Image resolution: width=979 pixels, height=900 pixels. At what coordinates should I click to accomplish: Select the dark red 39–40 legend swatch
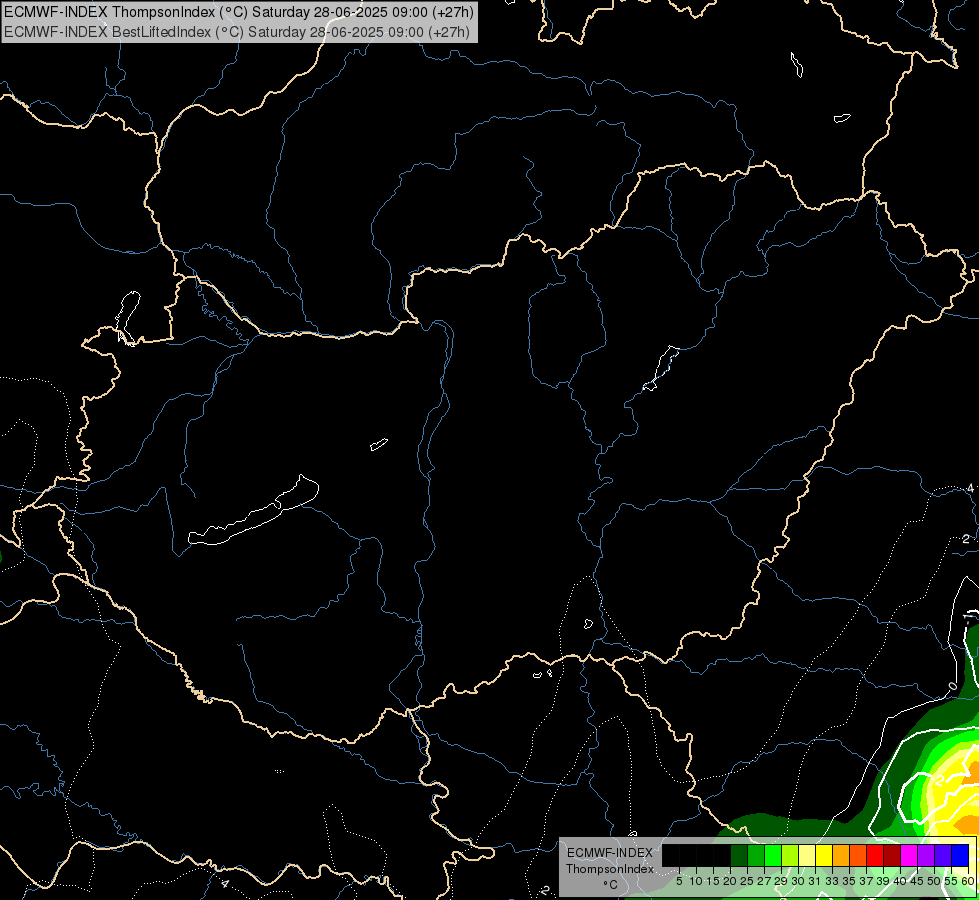click(x=892, y=855)
